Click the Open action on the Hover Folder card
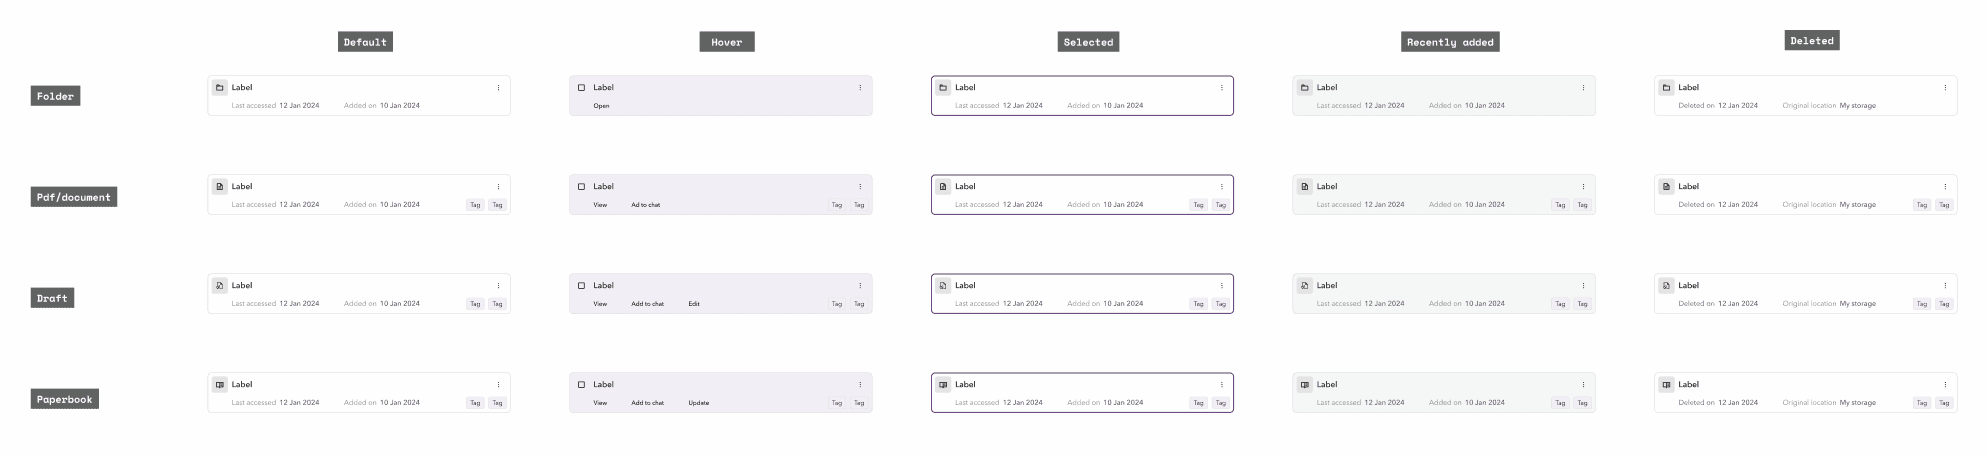Image resolution: width=1986 pixels, height=456 pixels. point(601,106)
